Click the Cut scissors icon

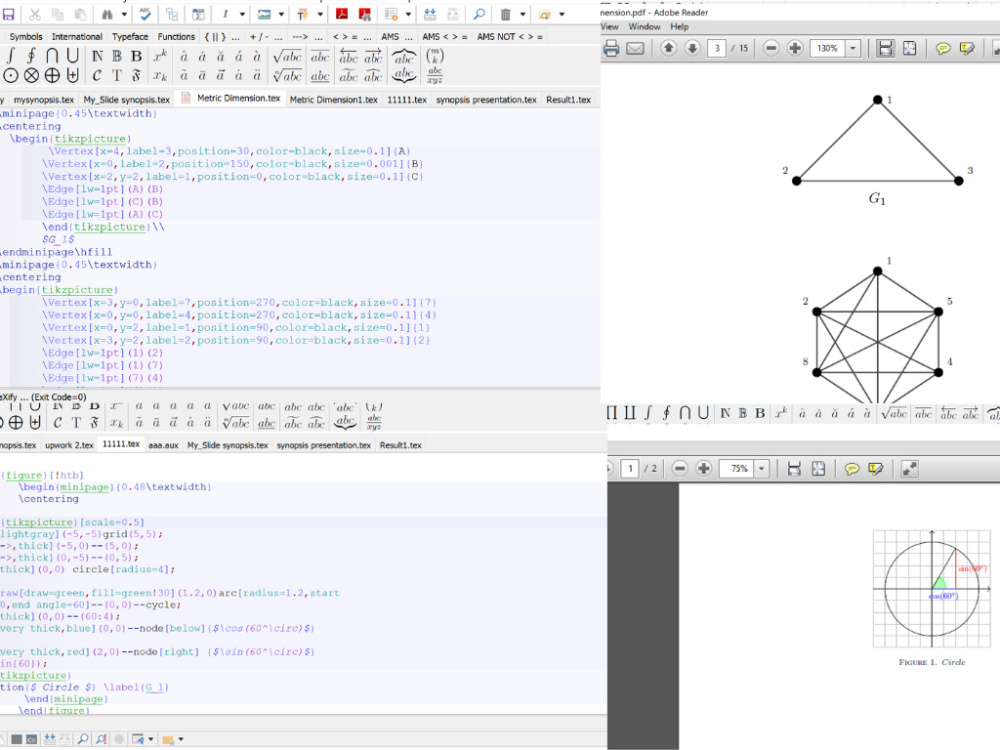pos(35,14)
